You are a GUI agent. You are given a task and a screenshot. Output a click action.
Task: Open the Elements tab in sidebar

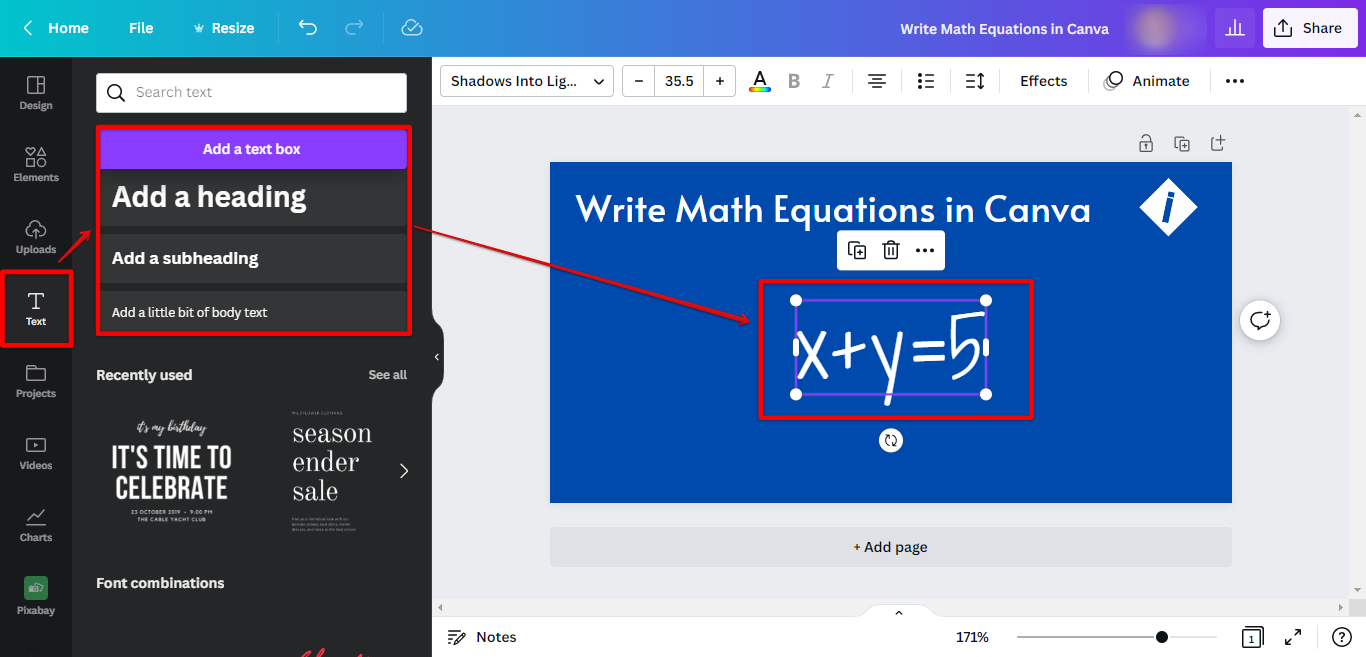36,164
